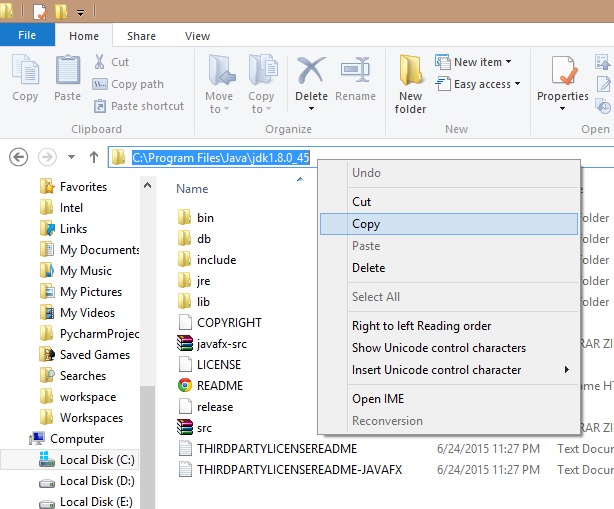Open the File menu tab
The height and width of the screenshot is (509, 614).
[x=27, y=35]
